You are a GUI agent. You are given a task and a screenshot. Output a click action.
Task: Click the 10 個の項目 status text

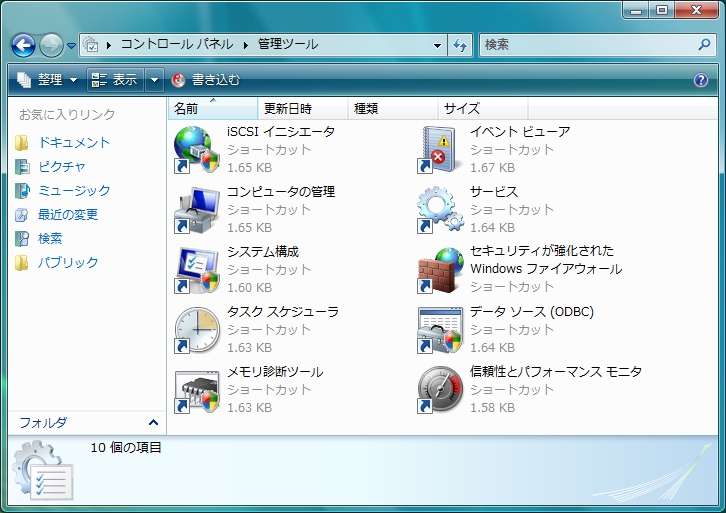126,448
